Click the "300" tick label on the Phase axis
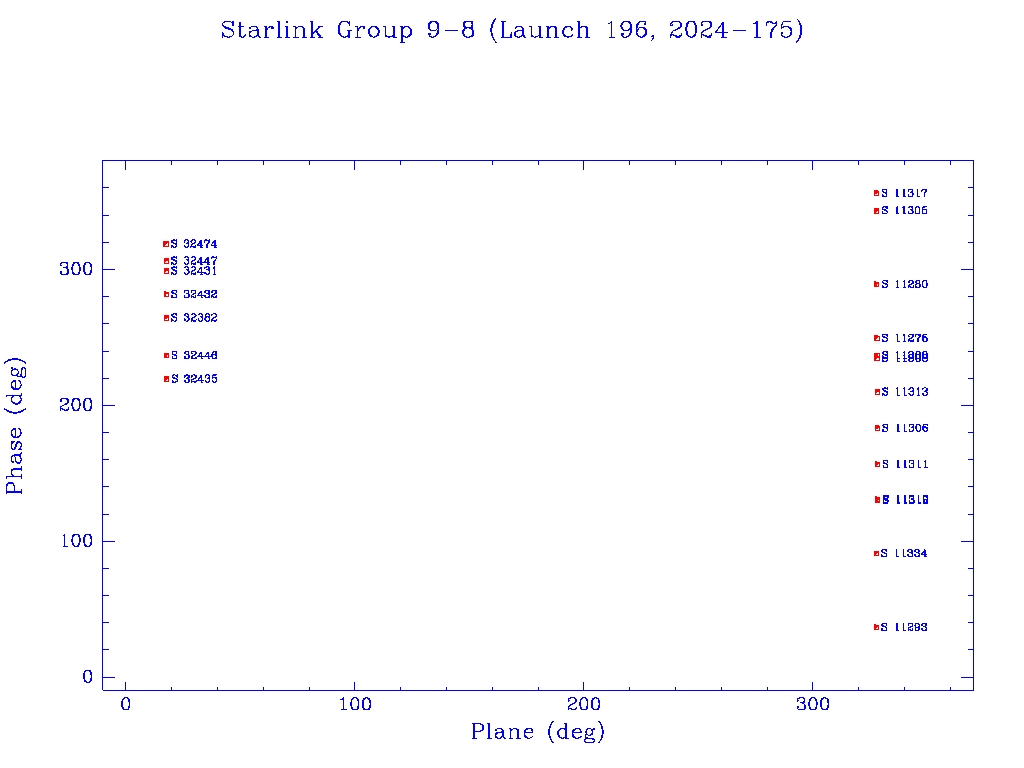 point(76,269)
